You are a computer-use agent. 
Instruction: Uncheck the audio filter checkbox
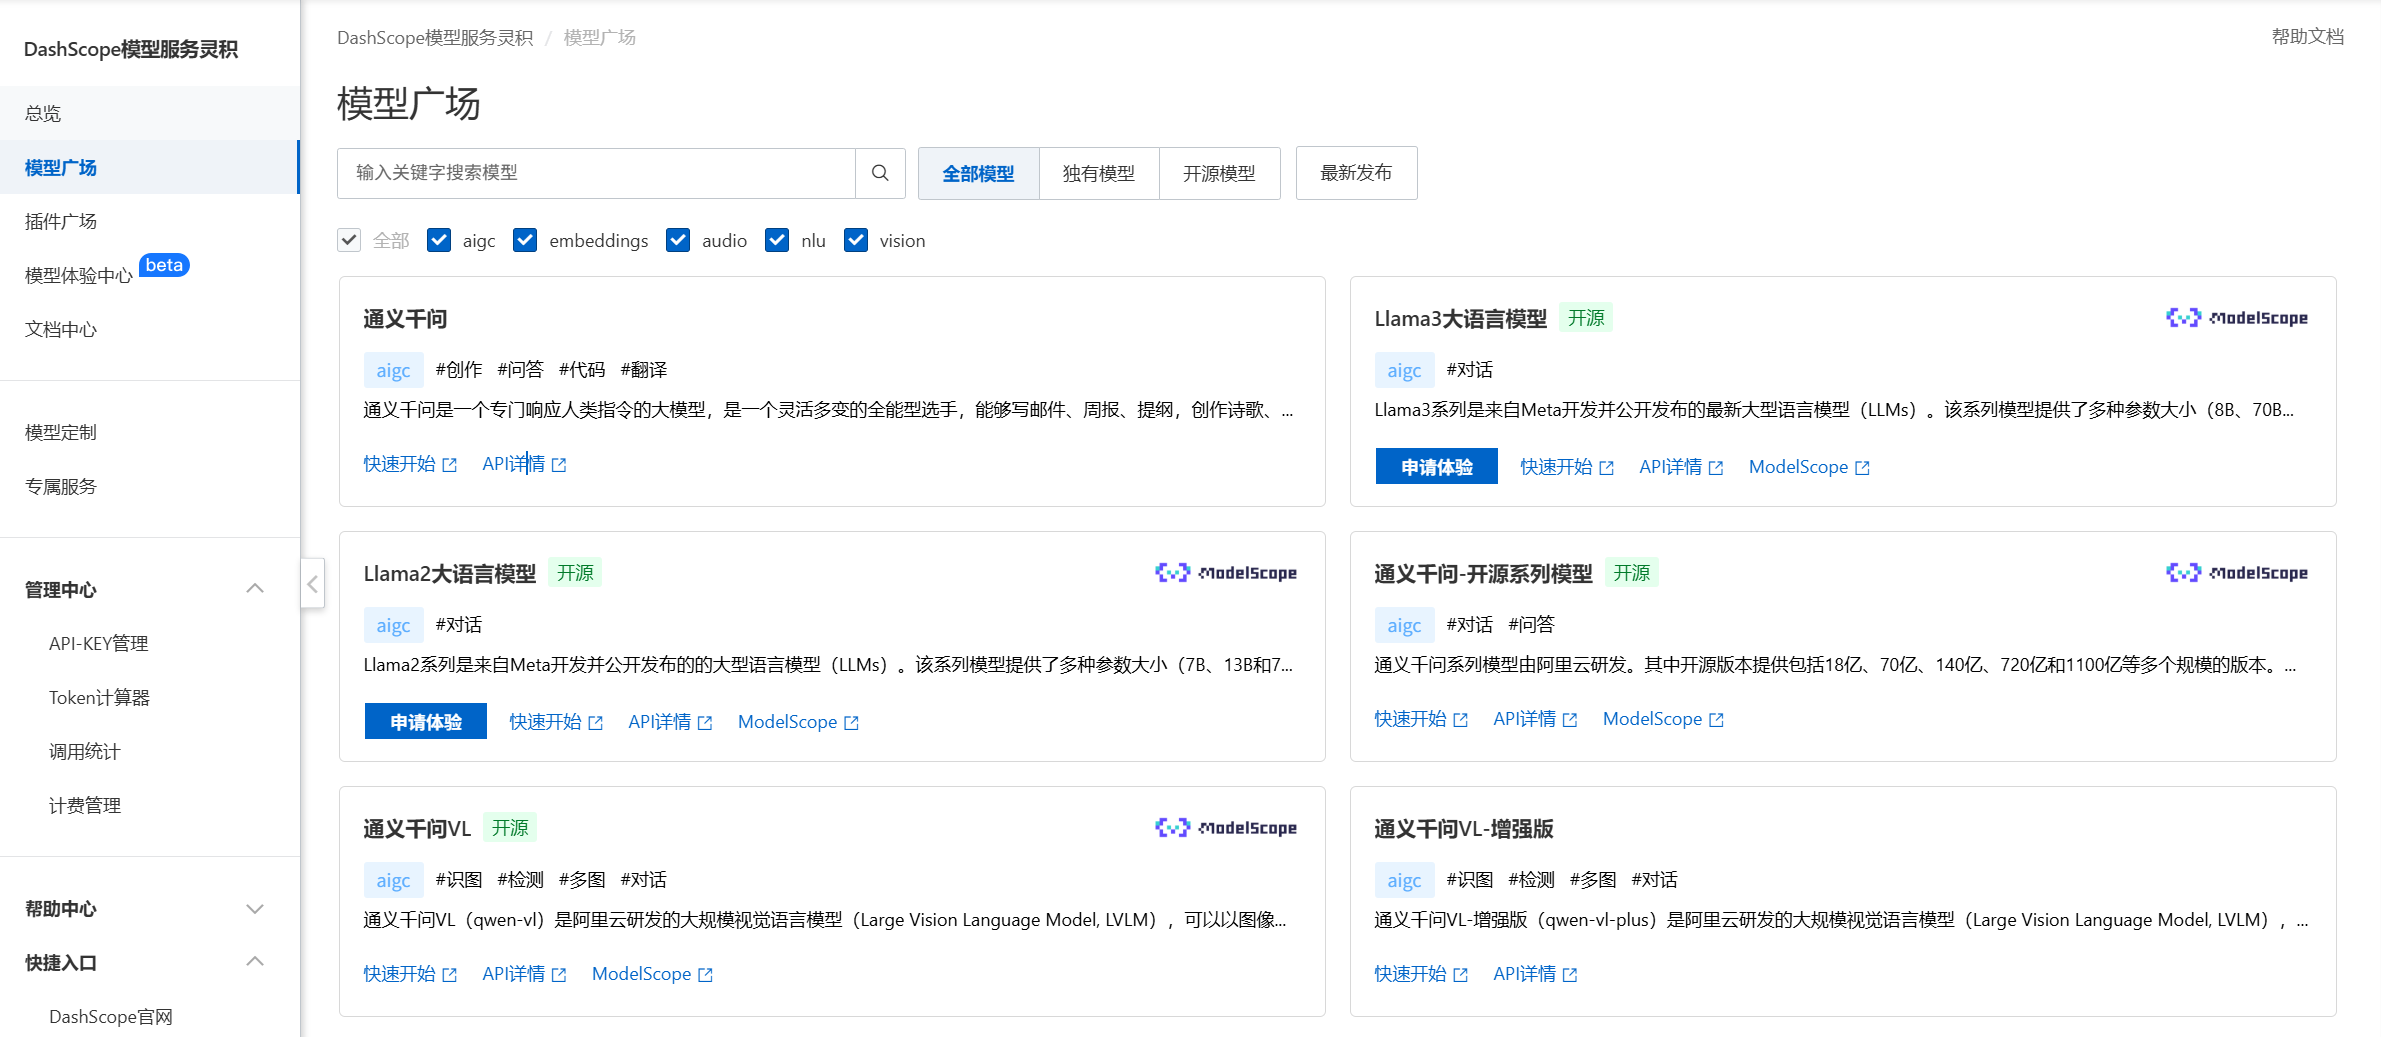(678, 240)
